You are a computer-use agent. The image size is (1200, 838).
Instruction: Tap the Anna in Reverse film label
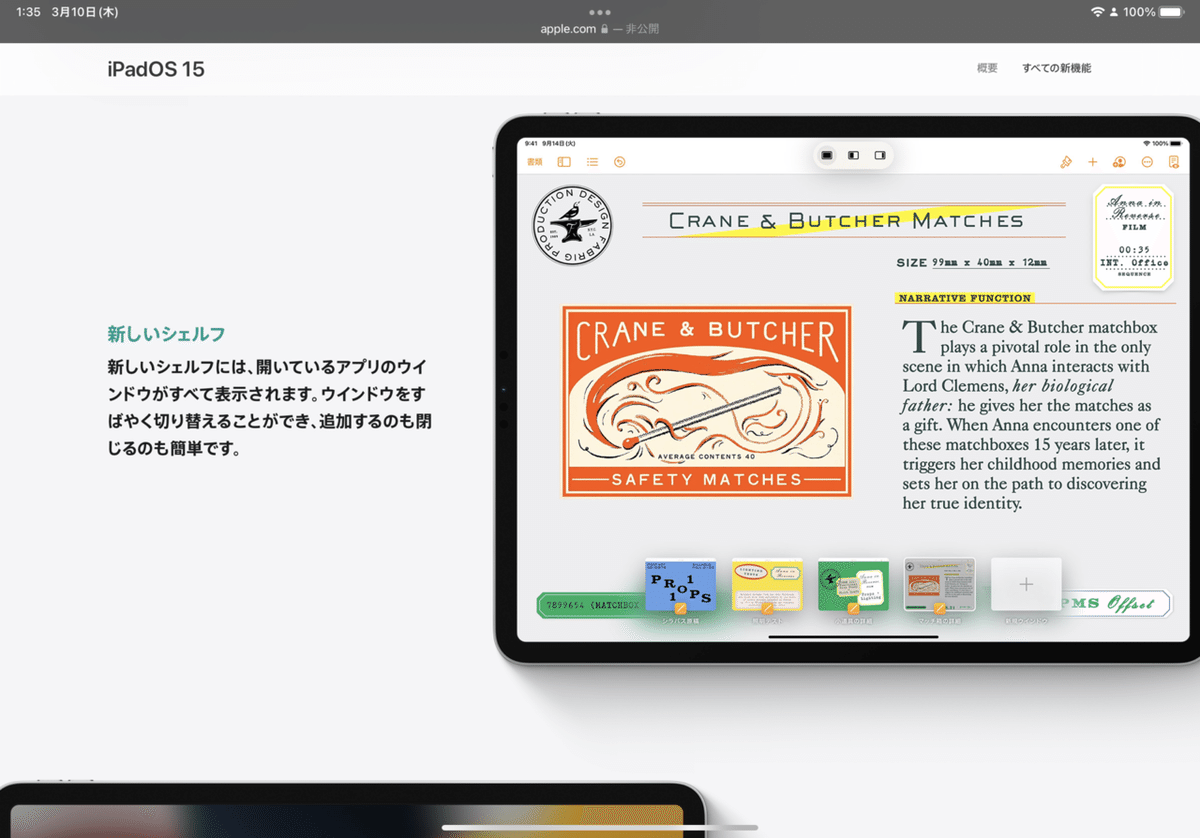click(1133, 237)
